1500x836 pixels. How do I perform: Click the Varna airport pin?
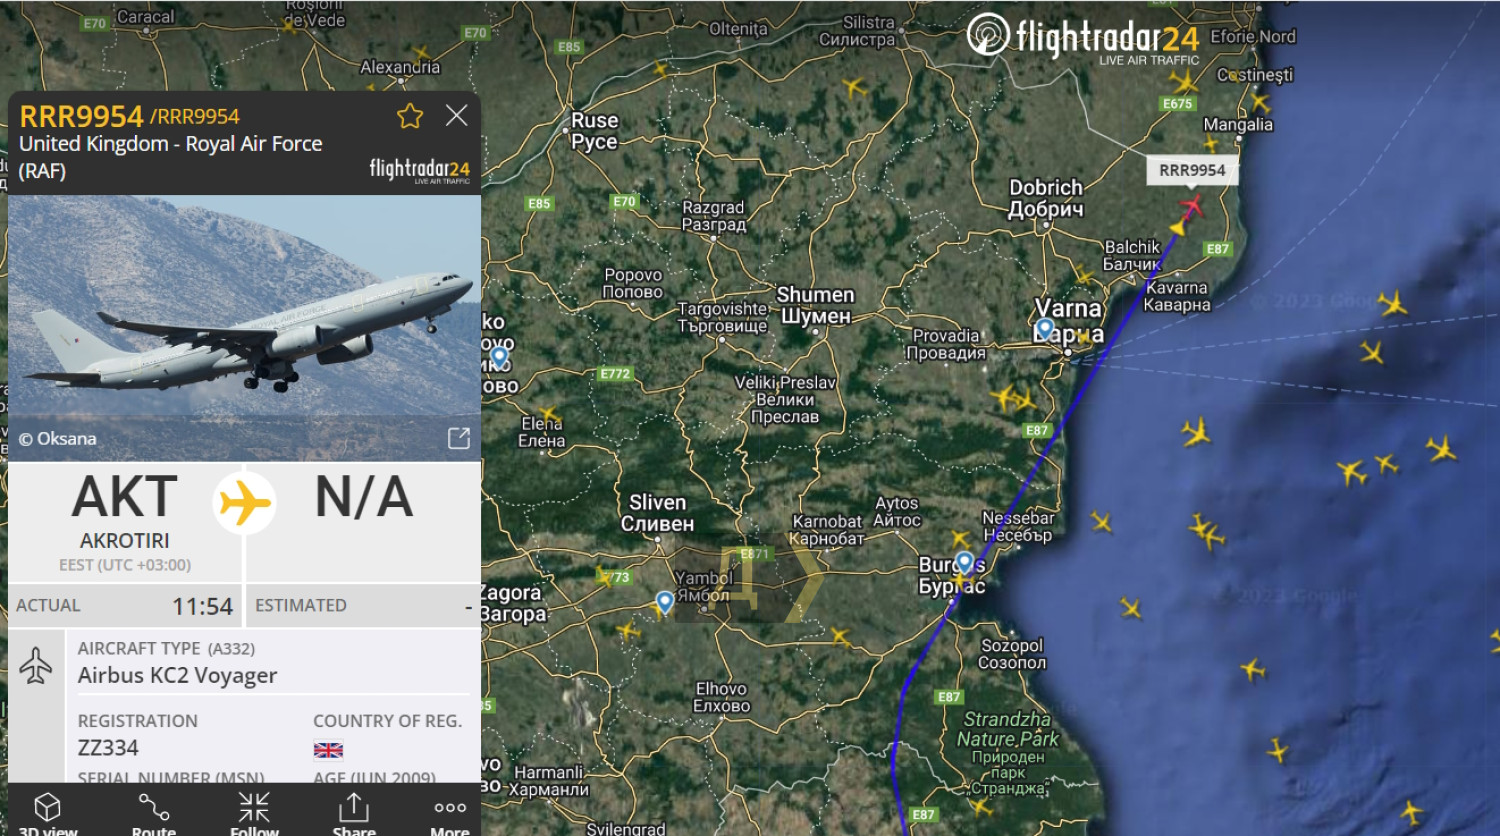[1045, 329]
